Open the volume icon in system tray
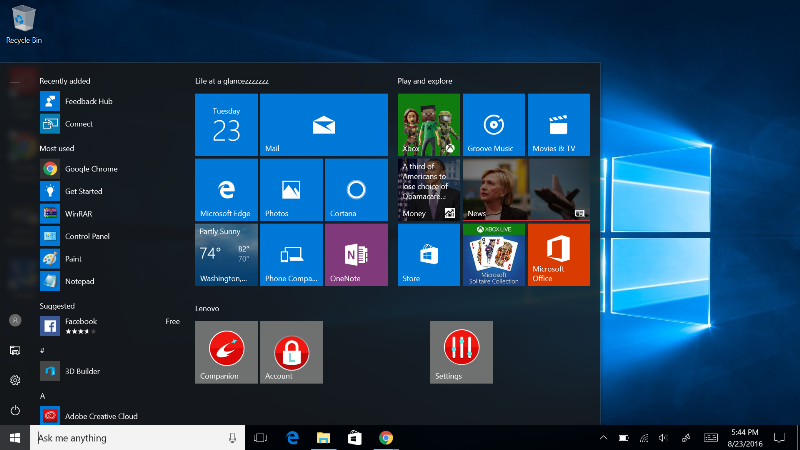The width and height of the screenshot is (800, 450). point(663,438)
